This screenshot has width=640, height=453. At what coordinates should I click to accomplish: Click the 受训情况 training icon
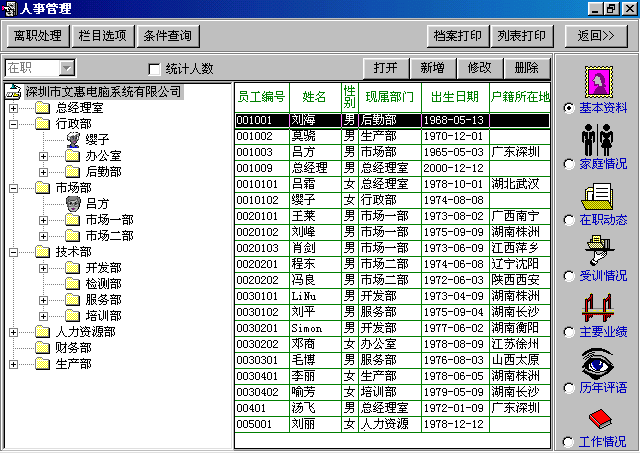tap(598, 250)
